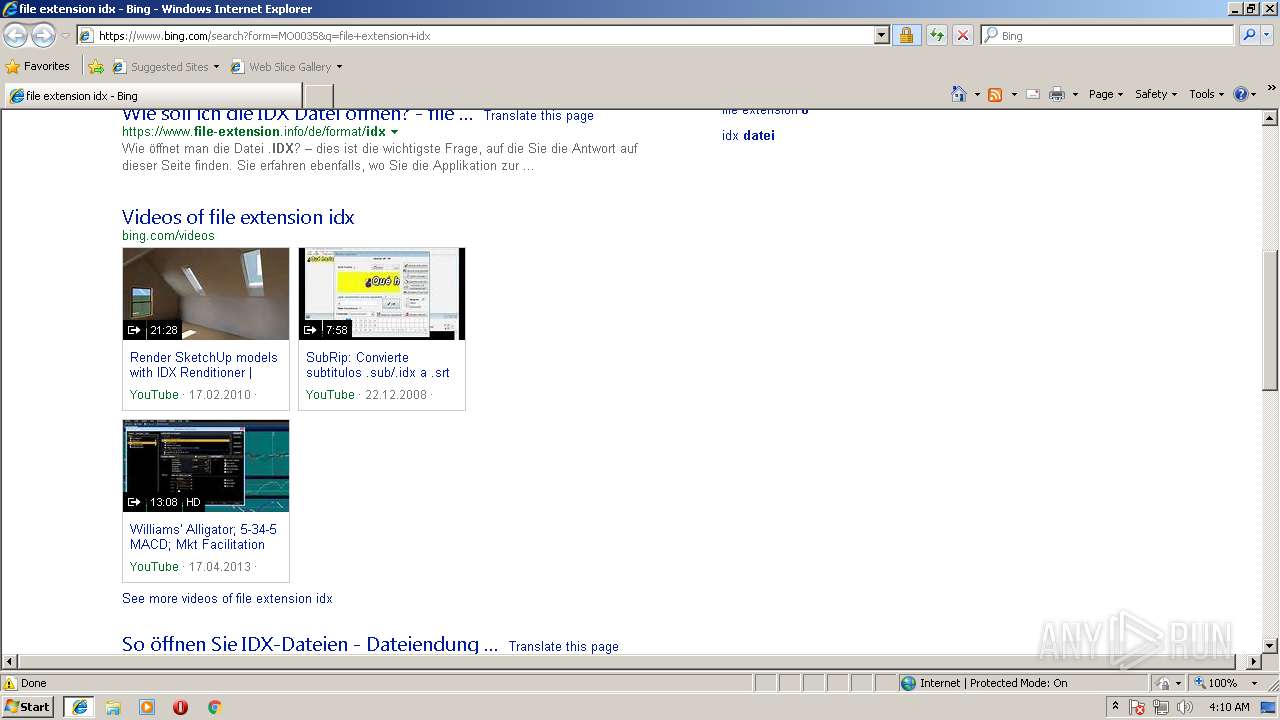Image resolution: width=1280 pixels, height=720 pixels.
Task: Click the Internet Explorer taskbar icon
Action: (79, 707)
